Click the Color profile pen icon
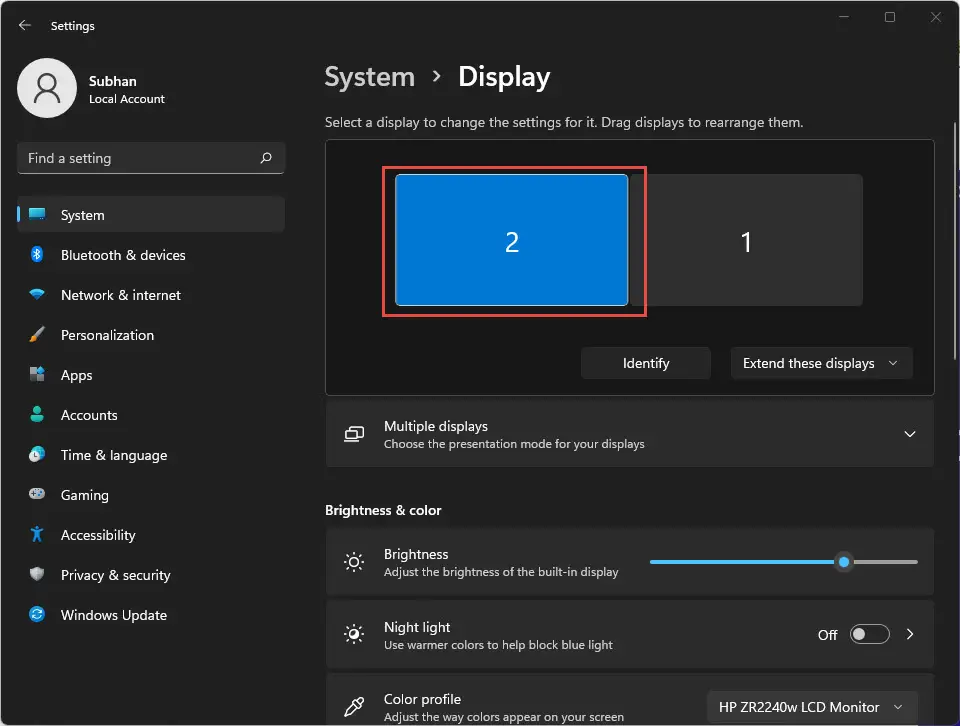 point(354,706)
